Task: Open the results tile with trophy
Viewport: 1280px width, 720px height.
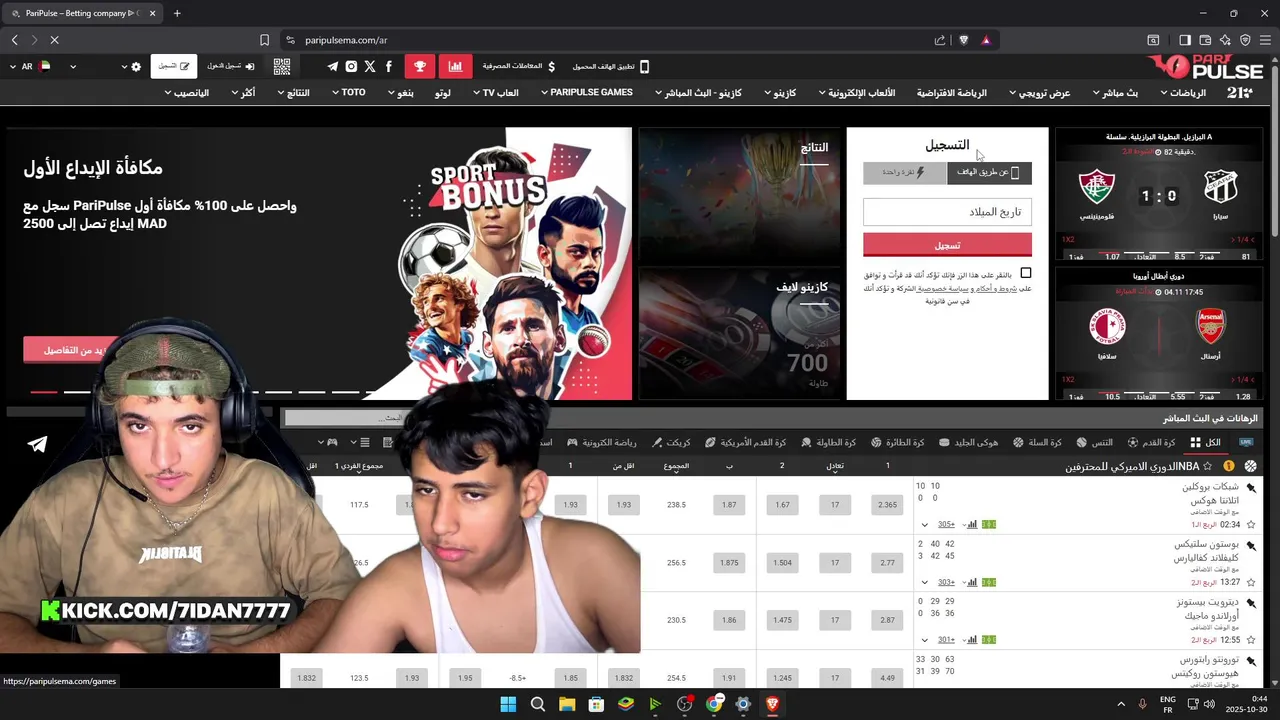Action: [740, 195]
